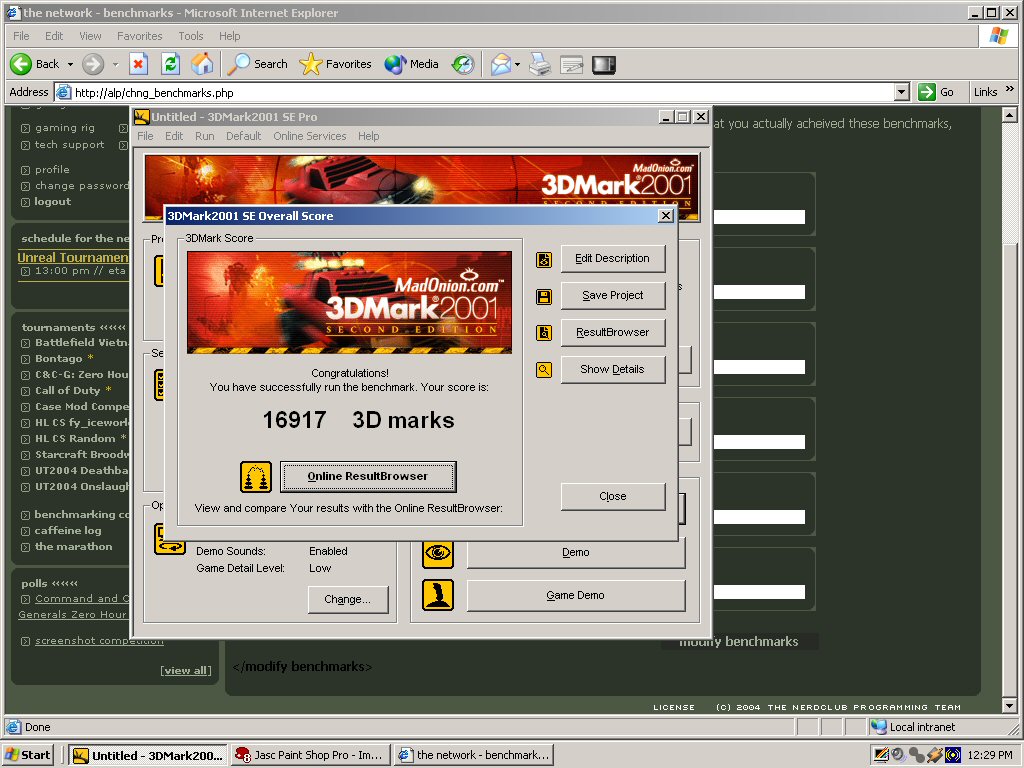The height and width of the screenshot is (768, 1024).
Task: Open the Media pane in IE toolbar
Action: [411, 64]
